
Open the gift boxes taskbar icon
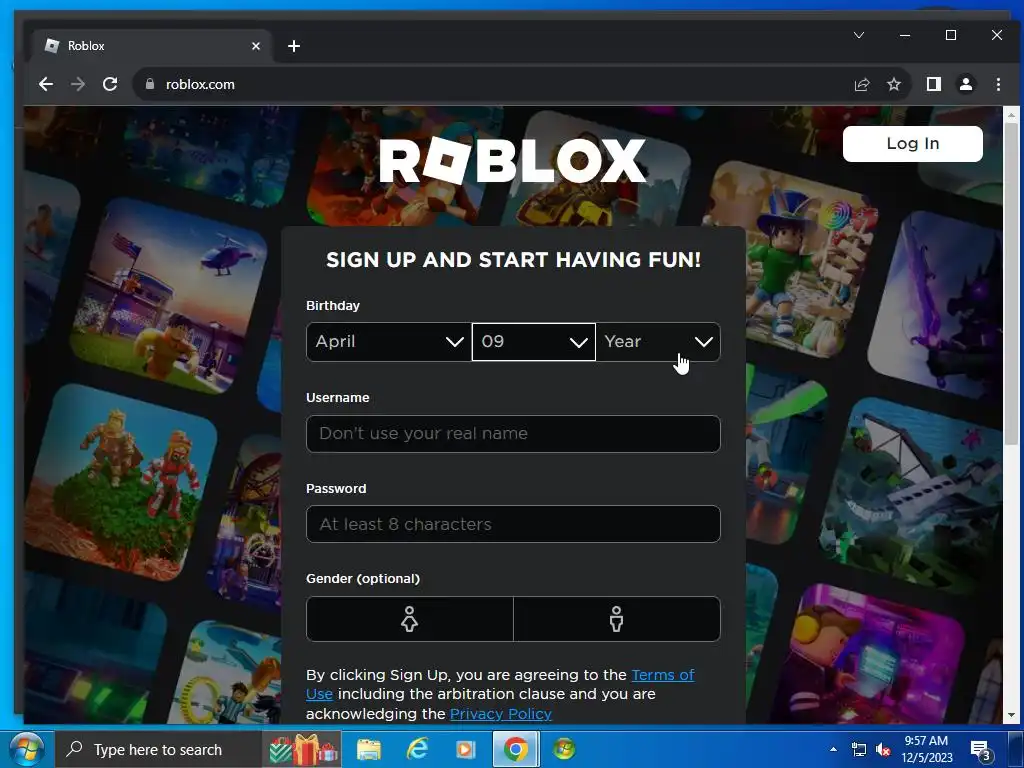(303, 750)
